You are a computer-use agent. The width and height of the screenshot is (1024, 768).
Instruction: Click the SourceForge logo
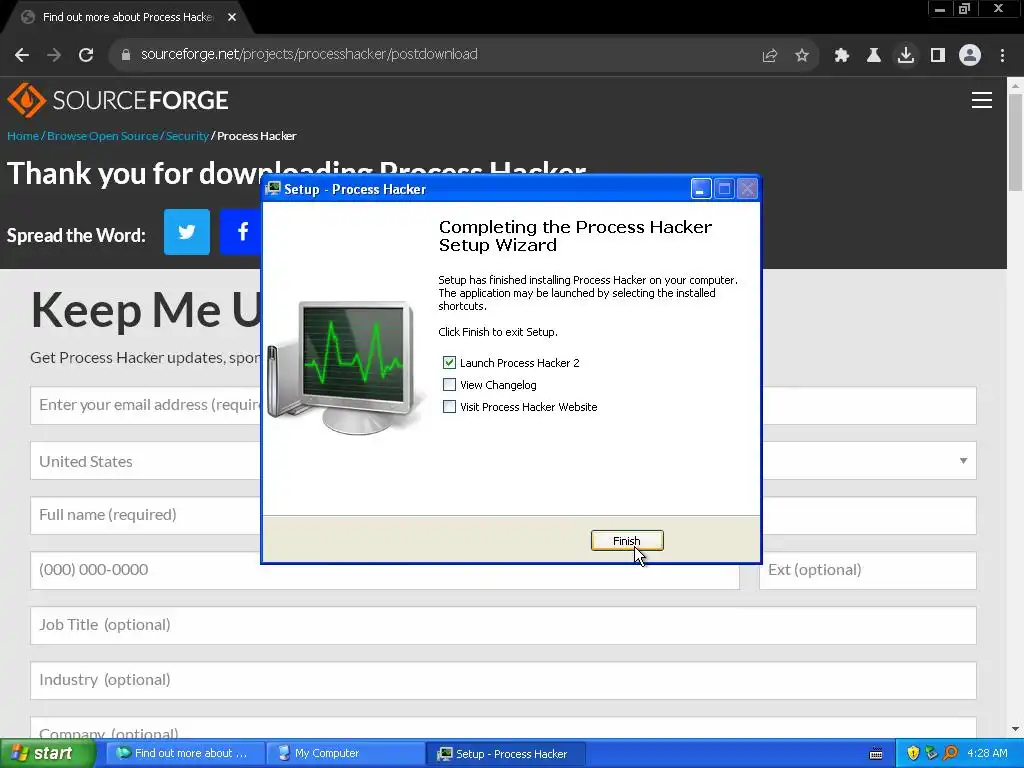[x=118, y=100]
